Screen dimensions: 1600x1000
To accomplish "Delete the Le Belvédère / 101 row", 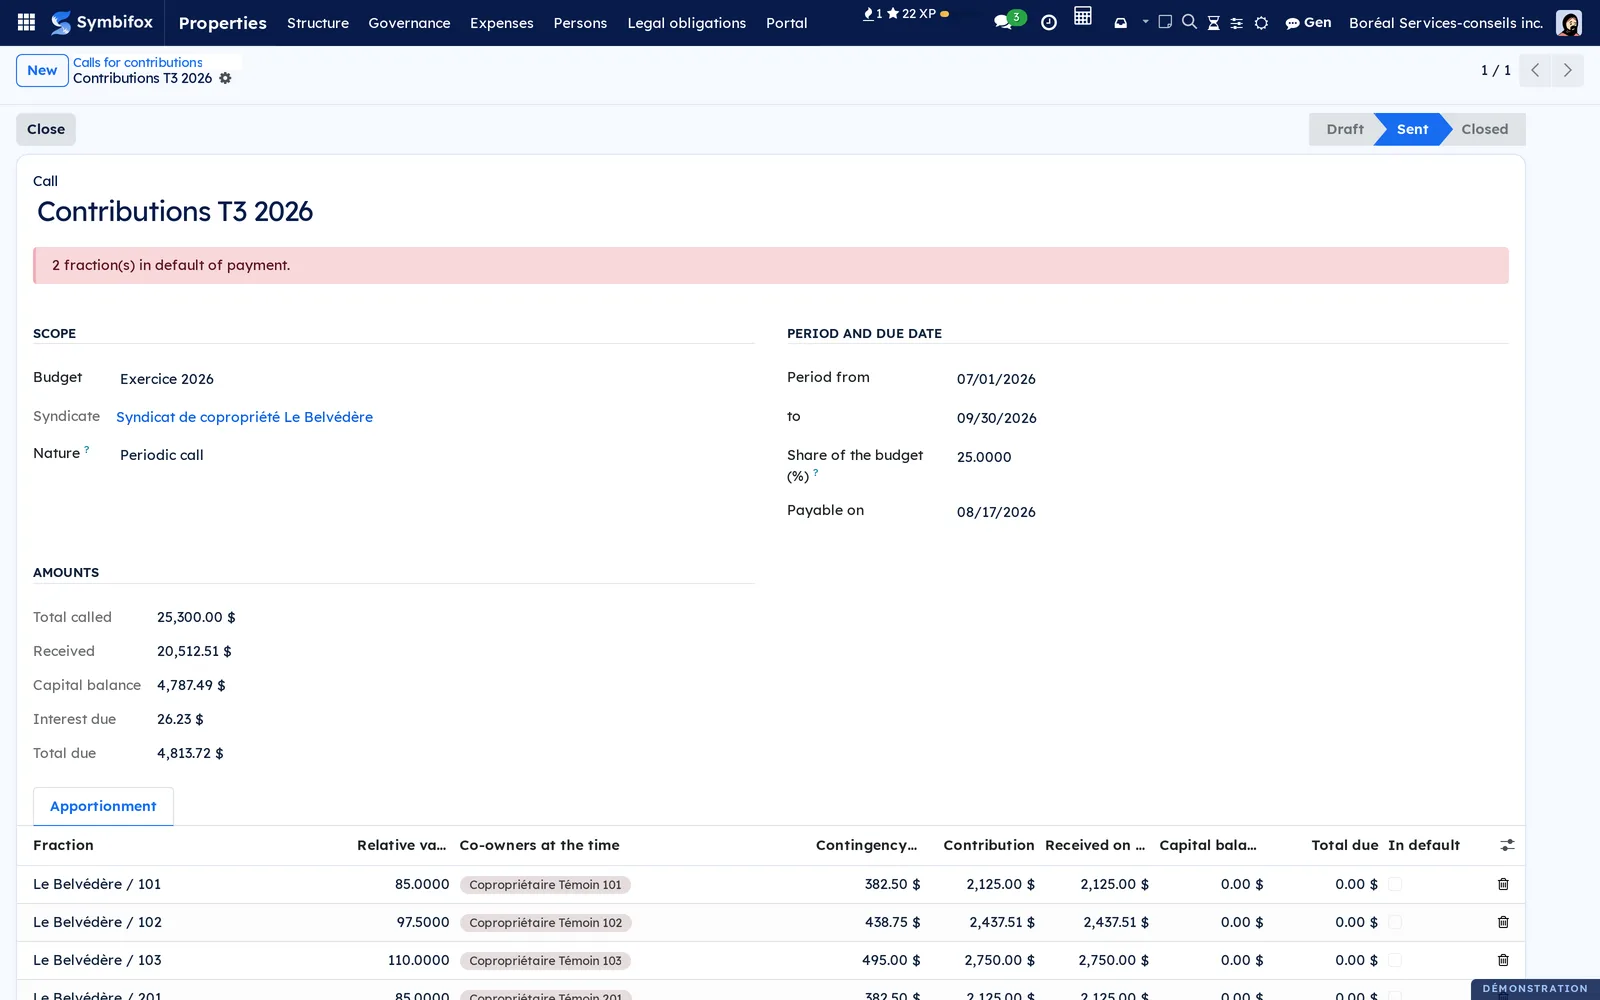I will [x=1503, y=884].
